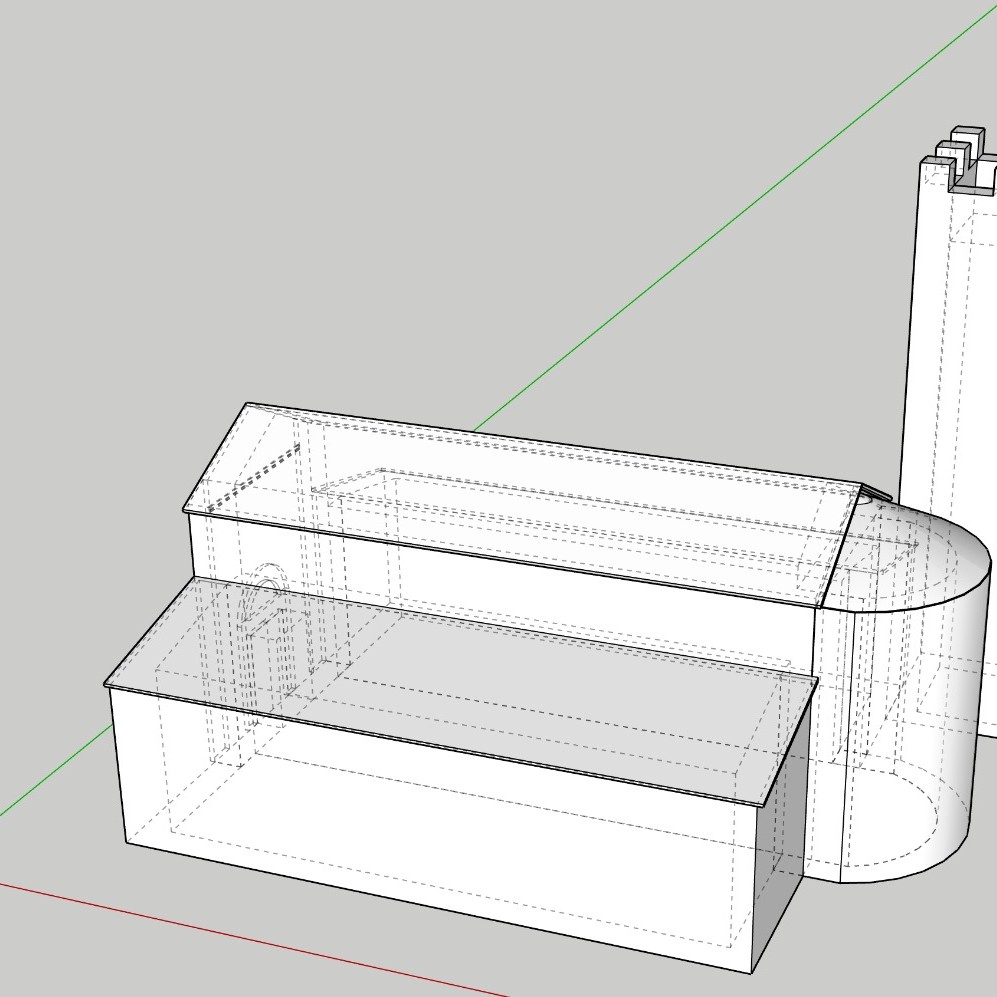Select the curved apse wall surface
The image size is (997, 997).
tap(950, 700)
